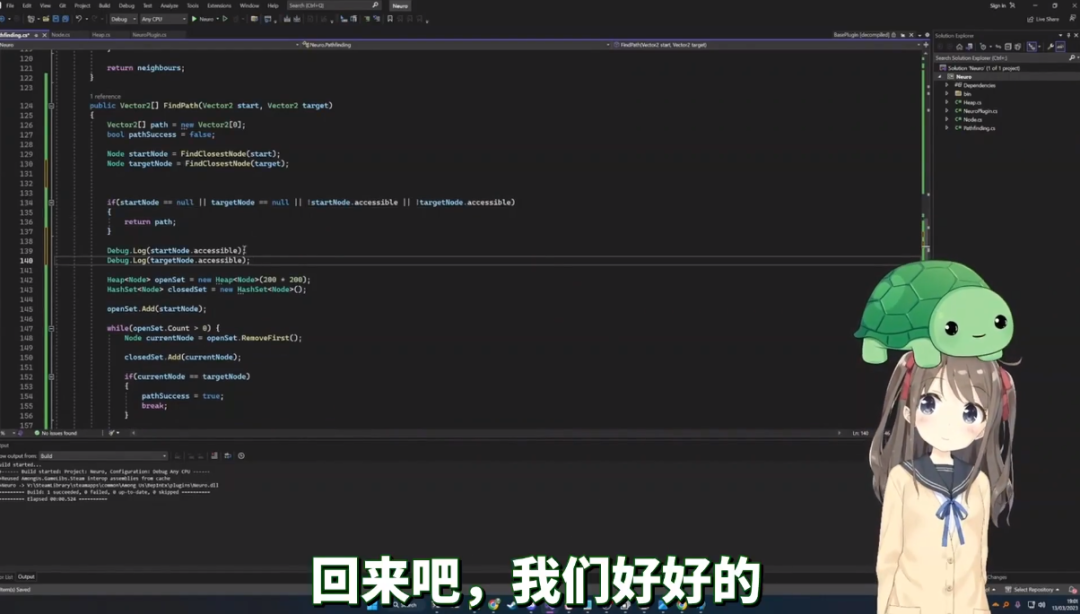Close the Pathfinding.cs tab
This screenshot has width=1080, height=614.
pyautogui.click(x=45, y=35)
